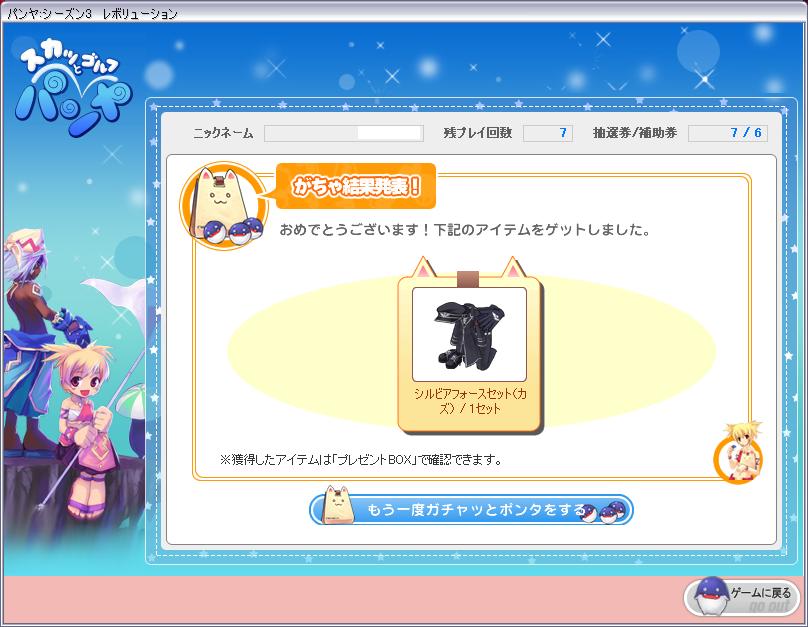808x627 pixels.
Task: Return to game with ゲームに戻る
Action: pyautogui.click(x=742, y=598)
